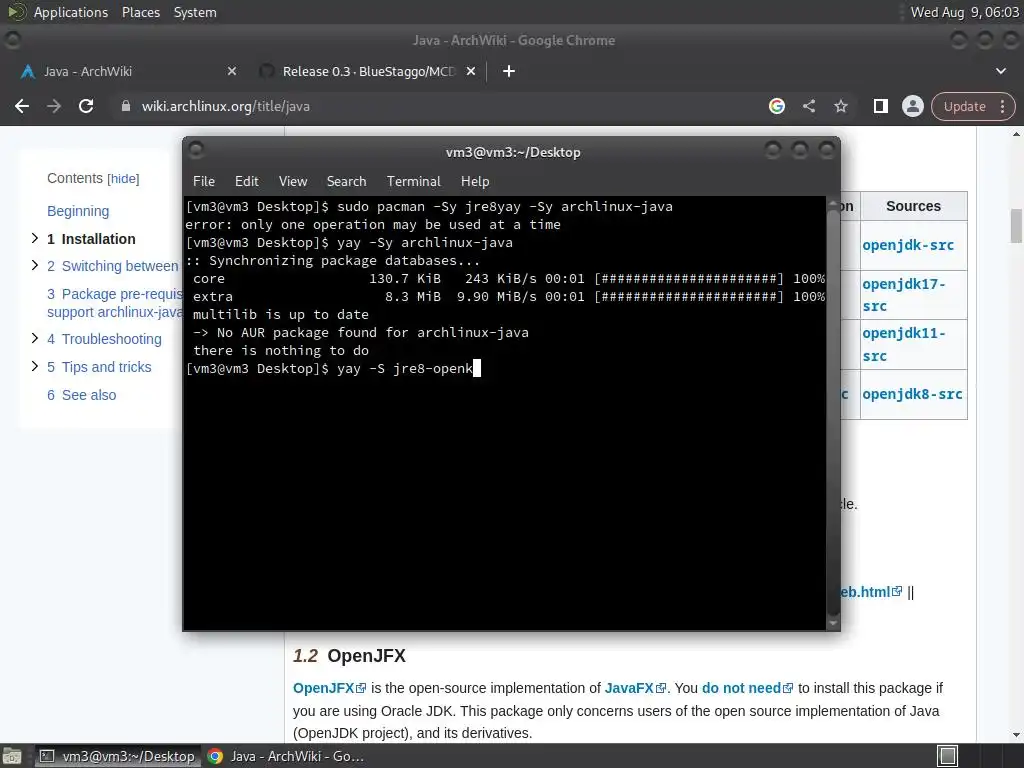
Task: Open terminal Help menu
Action: (x=475, y=182)
